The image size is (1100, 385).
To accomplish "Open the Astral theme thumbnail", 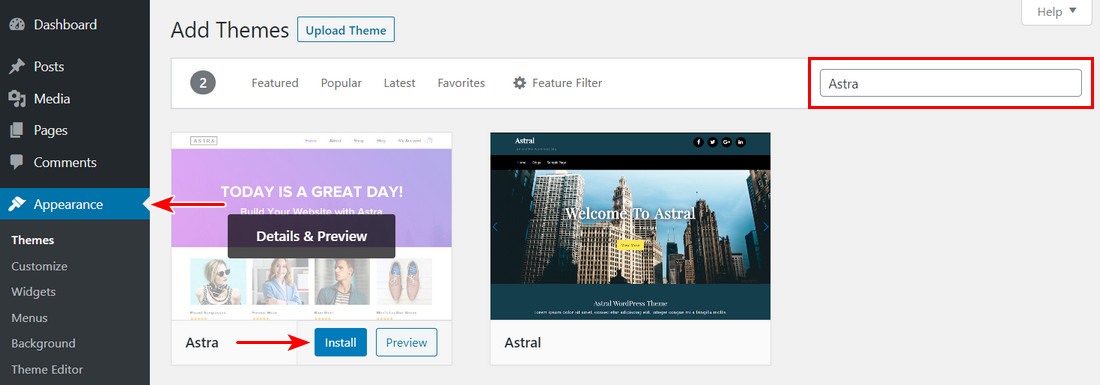I will click(x=630, y=226).
